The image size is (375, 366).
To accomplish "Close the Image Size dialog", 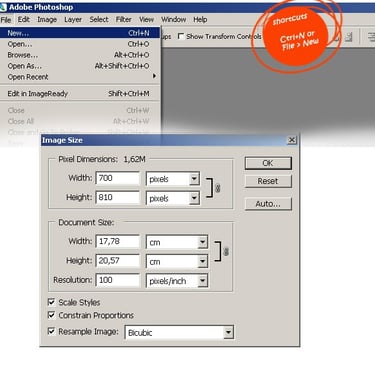I will (x=292, y=140).
